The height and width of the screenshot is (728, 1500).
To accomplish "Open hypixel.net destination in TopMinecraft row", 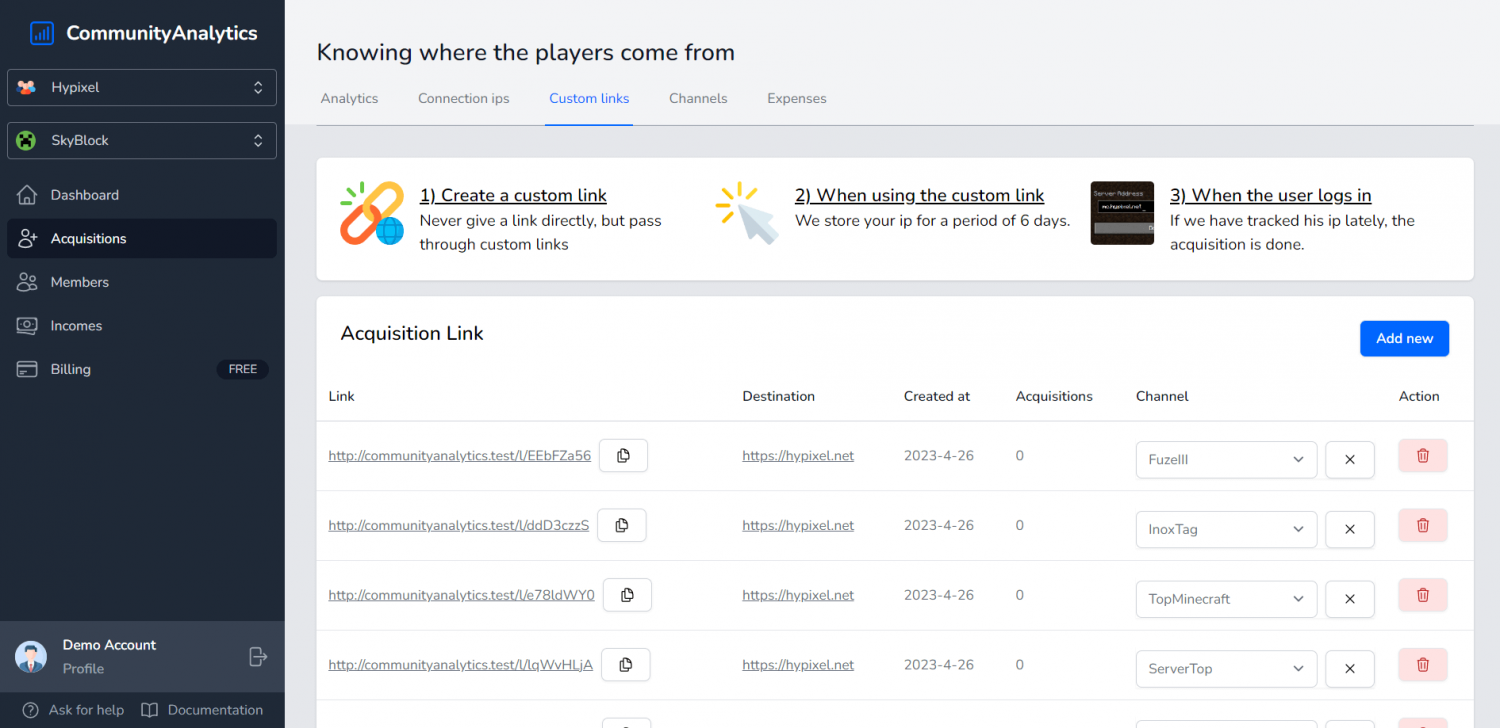I will coord(798,595).
